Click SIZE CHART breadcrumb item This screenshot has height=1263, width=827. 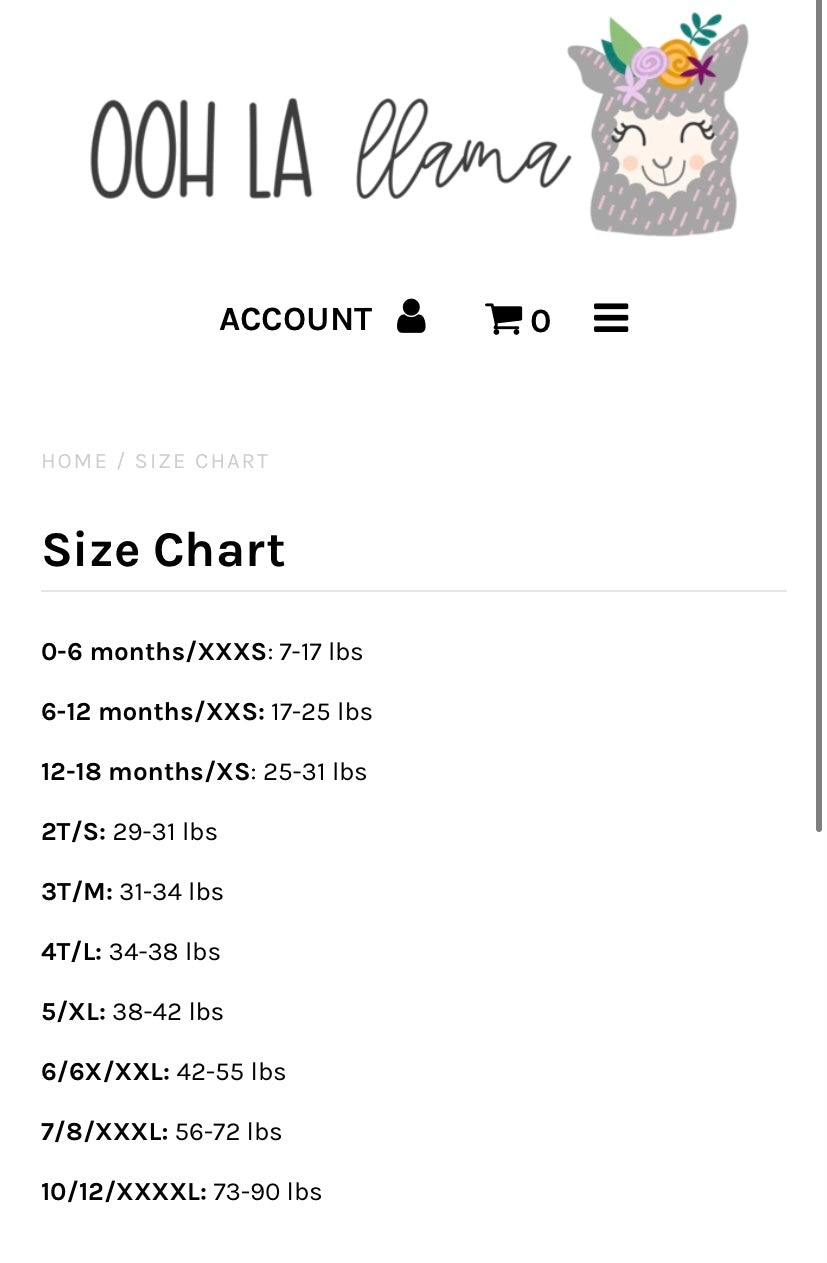(x=202, y=461)
